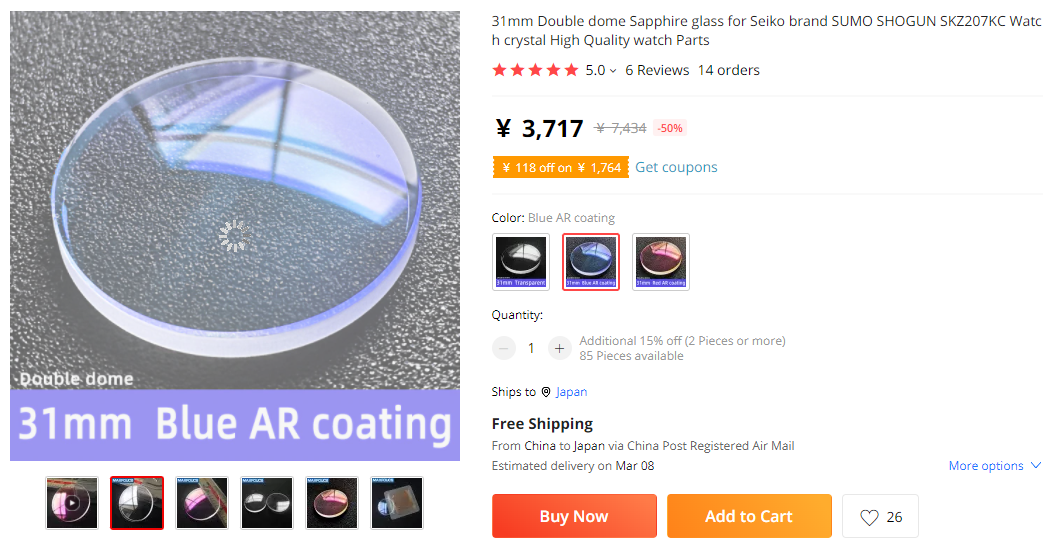The image size is (1059, 554).
Task: Open the 5.0 rating dropdown
Action: (600, 70)
